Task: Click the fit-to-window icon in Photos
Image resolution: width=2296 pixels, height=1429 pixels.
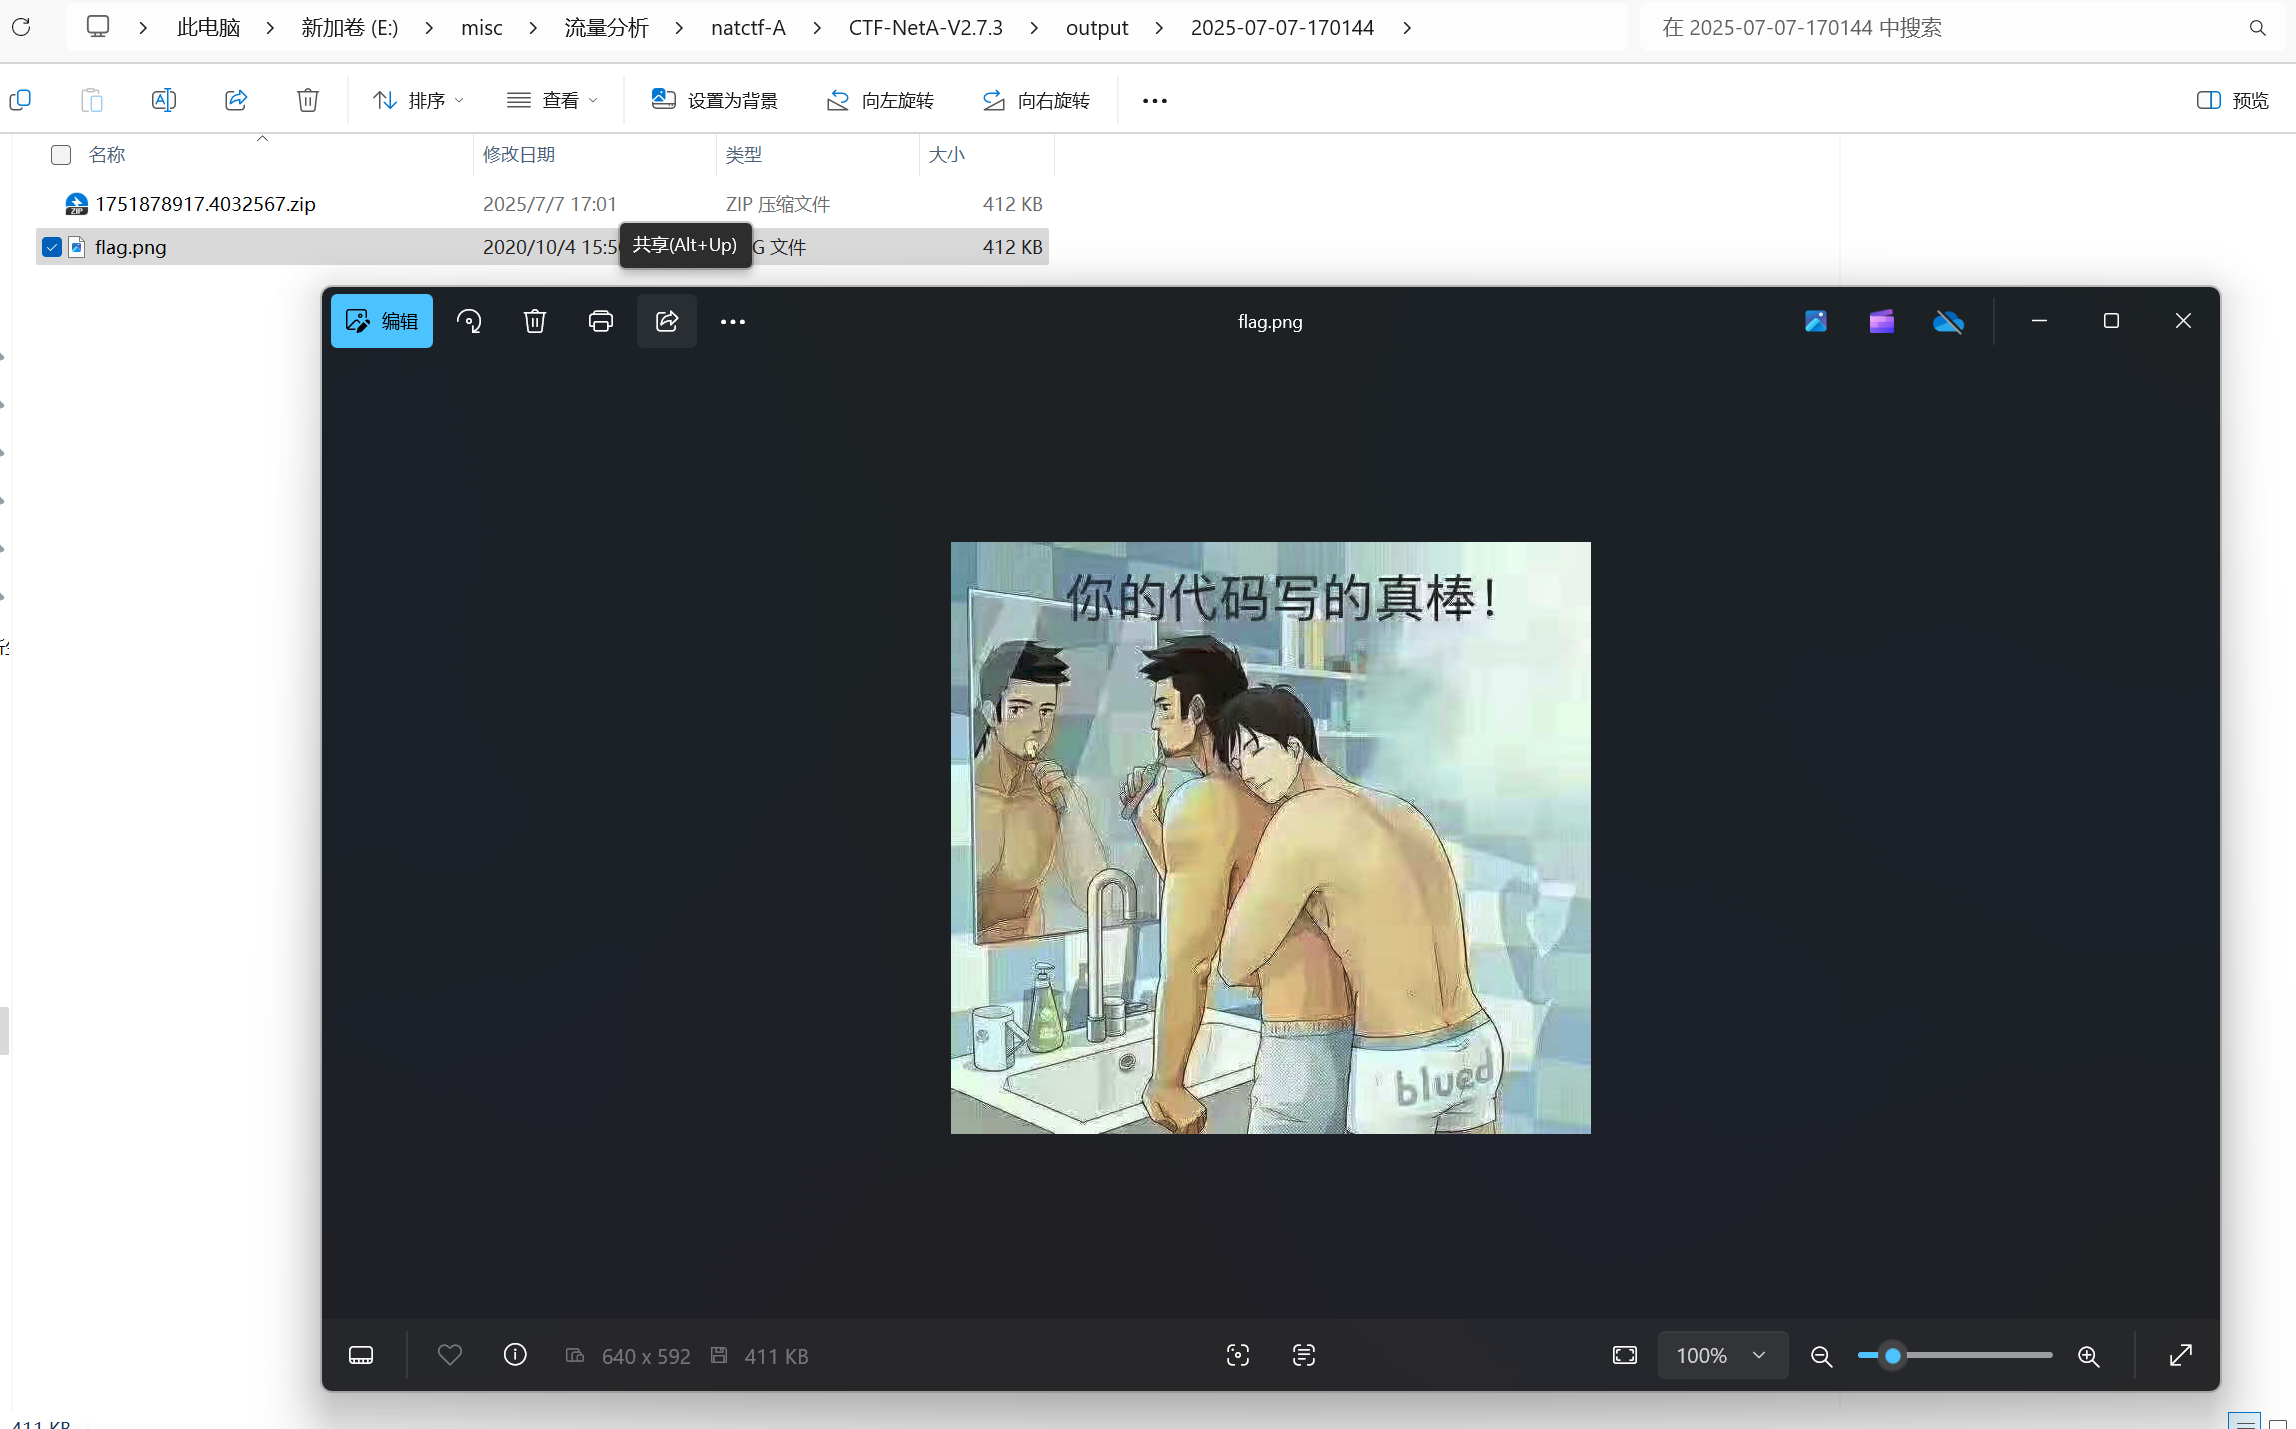Action: (x=1625, y=1355)
